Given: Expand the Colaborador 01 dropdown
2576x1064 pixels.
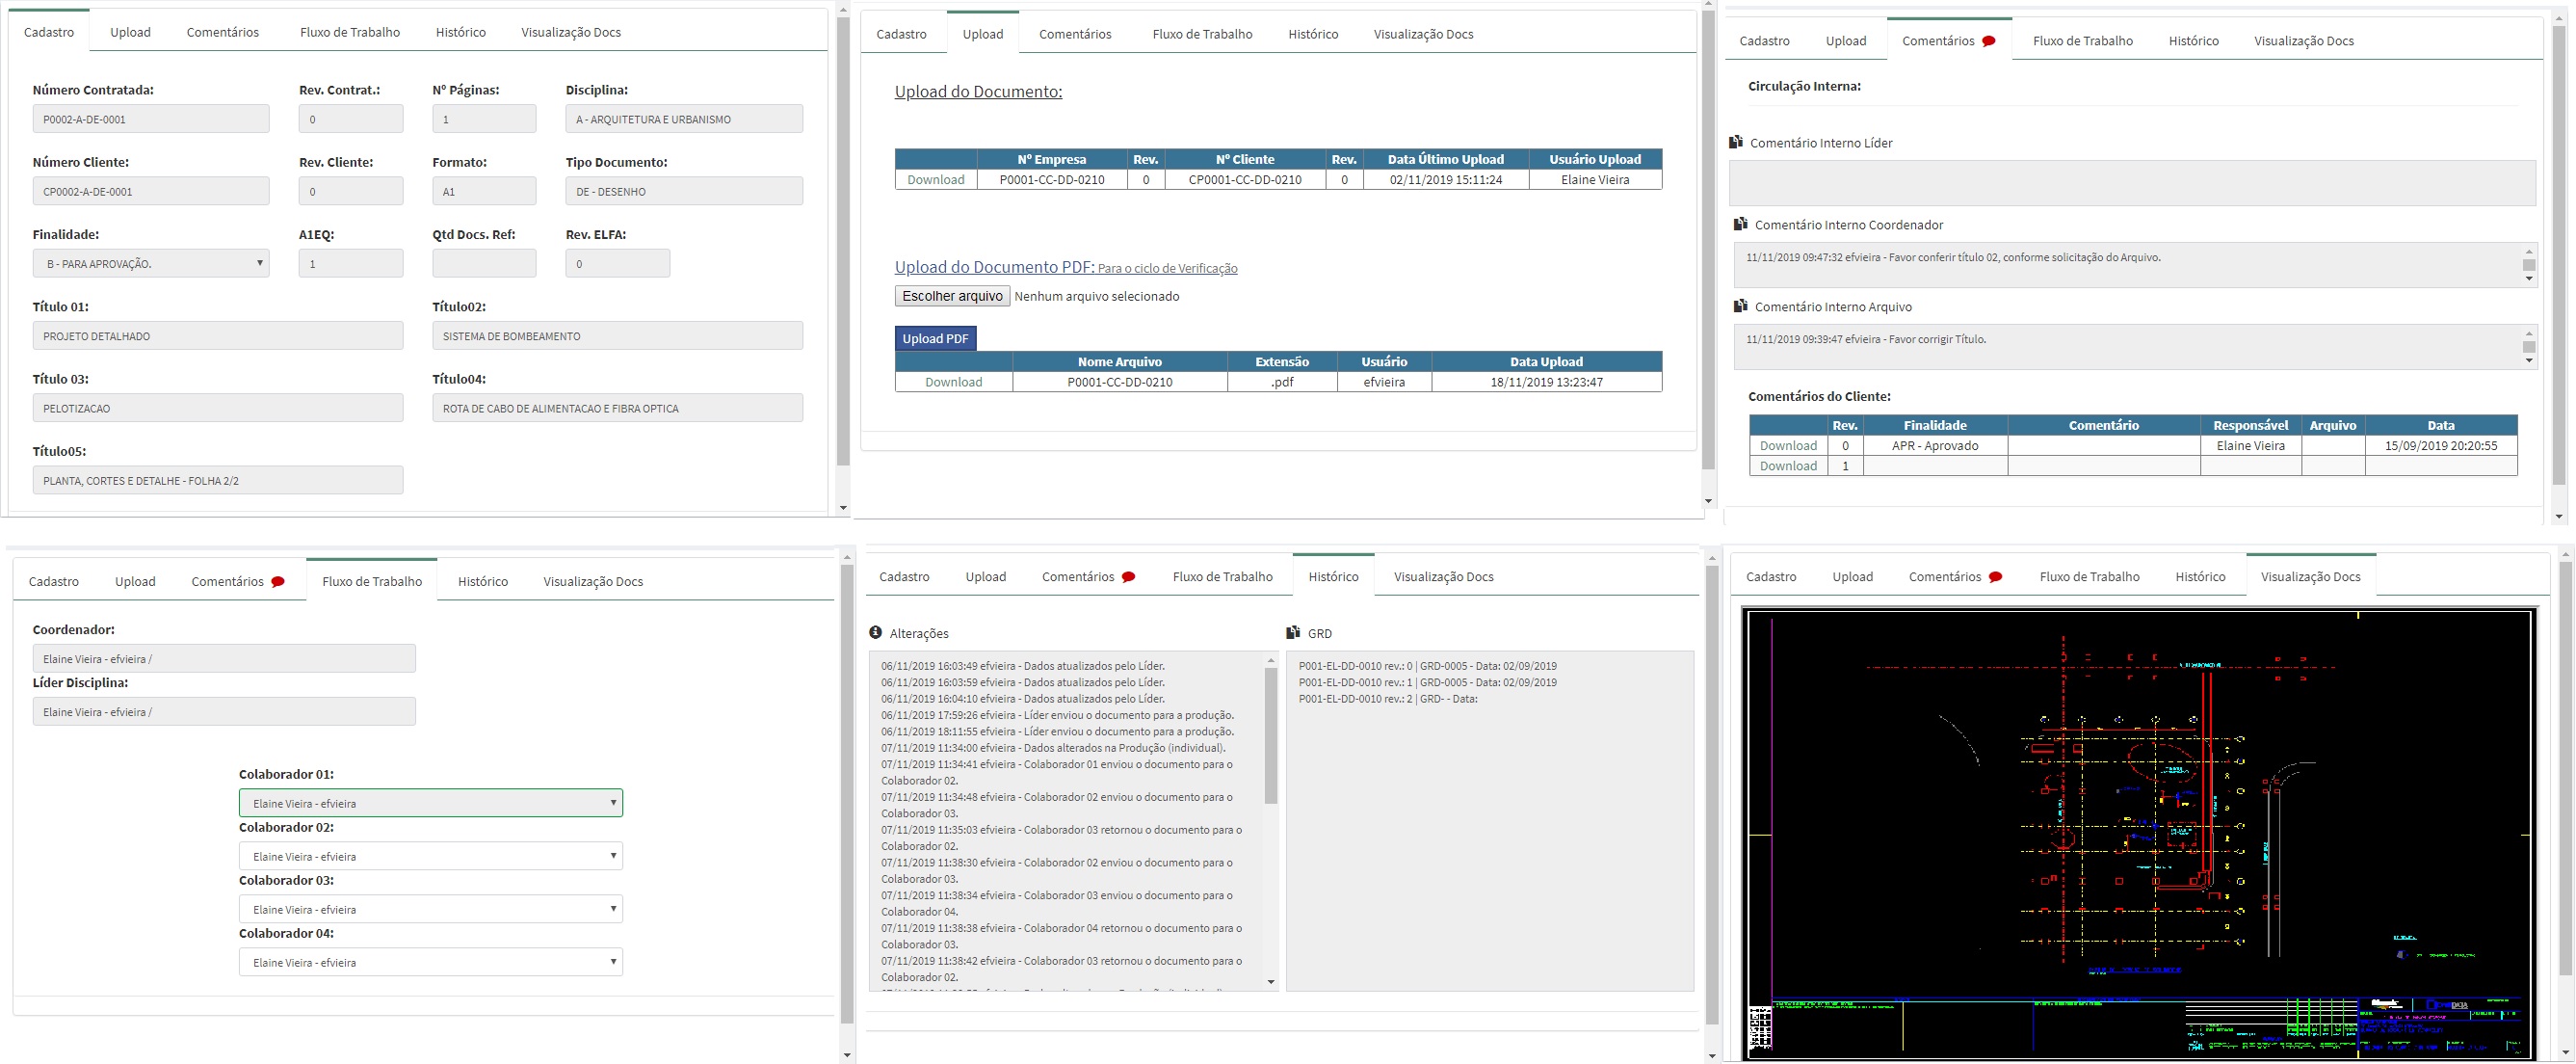Looking at the screenshot, I should click(430, 803).
